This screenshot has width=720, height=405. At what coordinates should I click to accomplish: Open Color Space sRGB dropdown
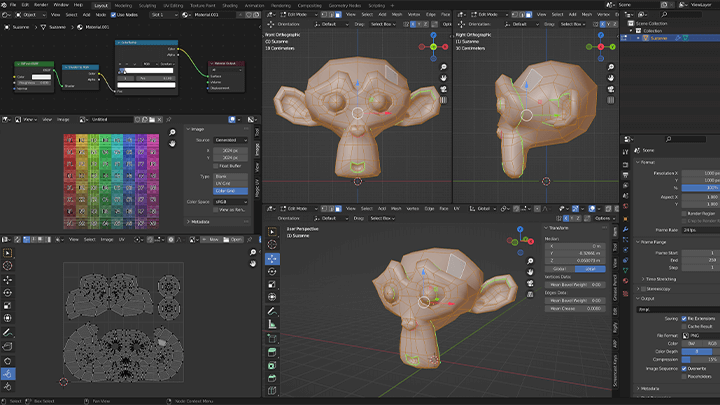click(x=231, y=202)
